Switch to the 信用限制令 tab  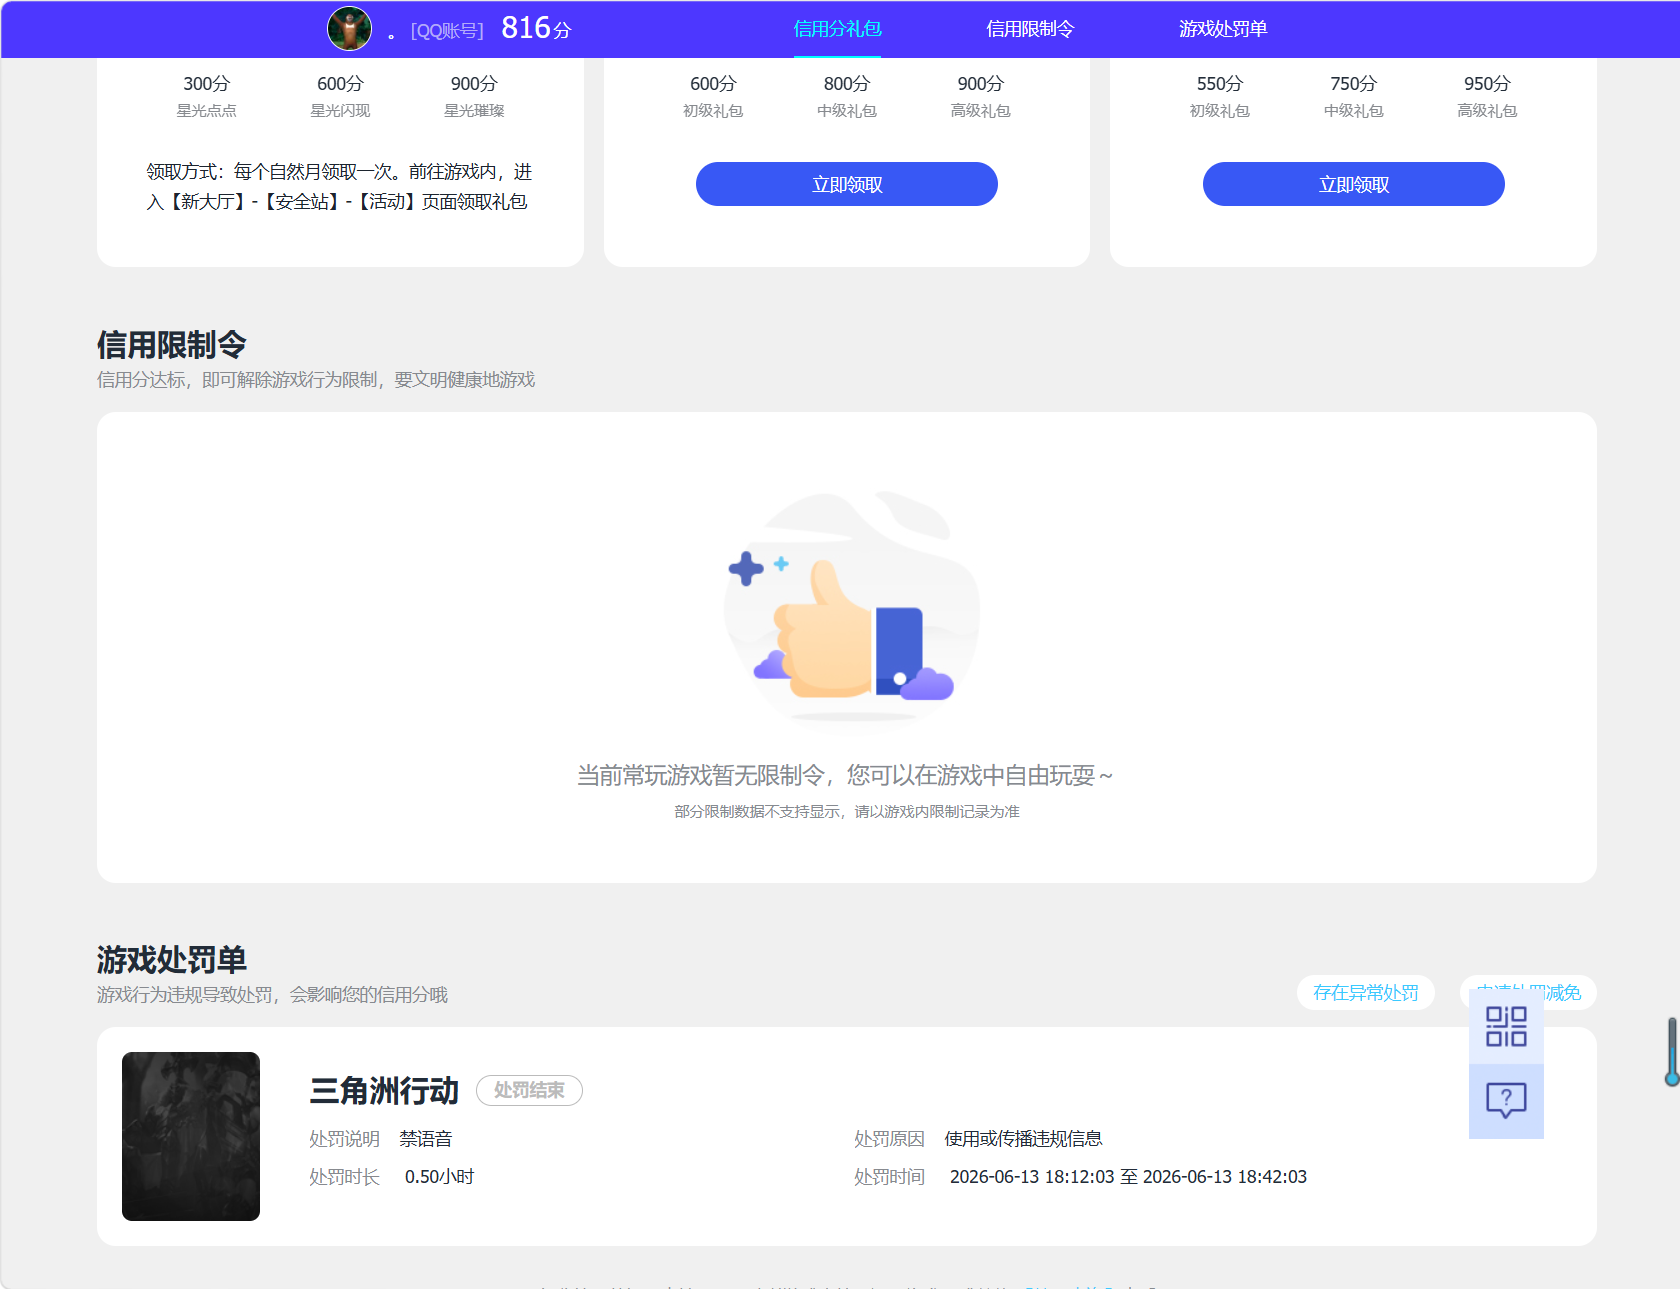pos(1030,29)
